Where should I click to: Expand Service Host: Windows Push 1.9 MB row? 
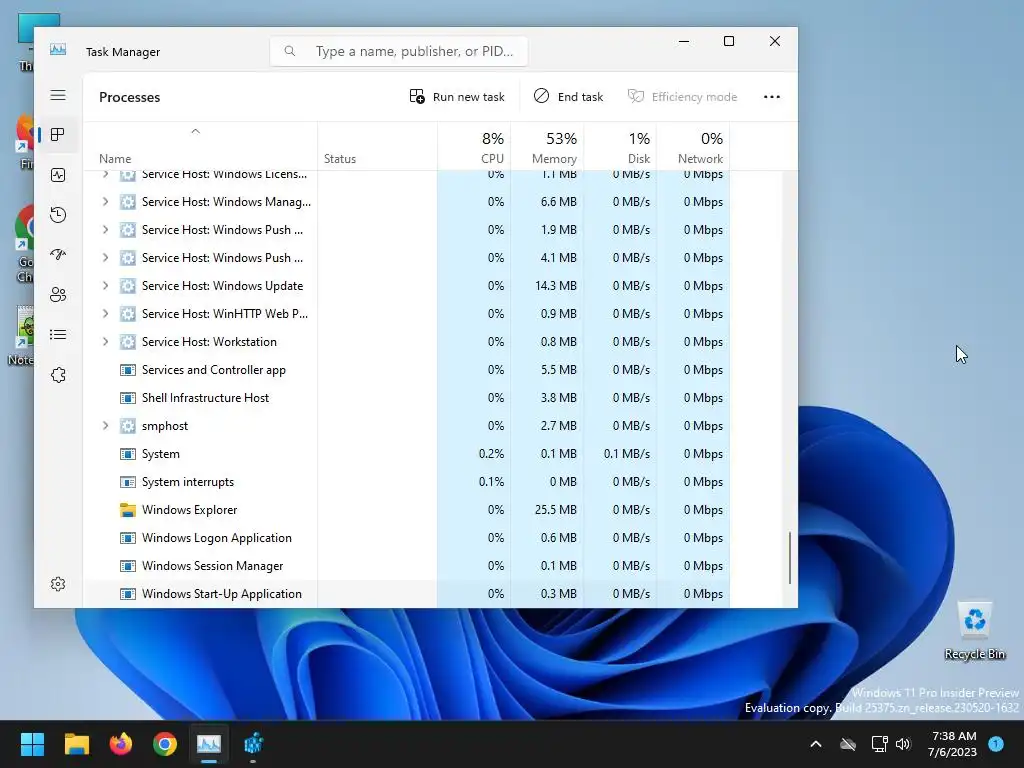pyautogui.click(x=105, y=230)
